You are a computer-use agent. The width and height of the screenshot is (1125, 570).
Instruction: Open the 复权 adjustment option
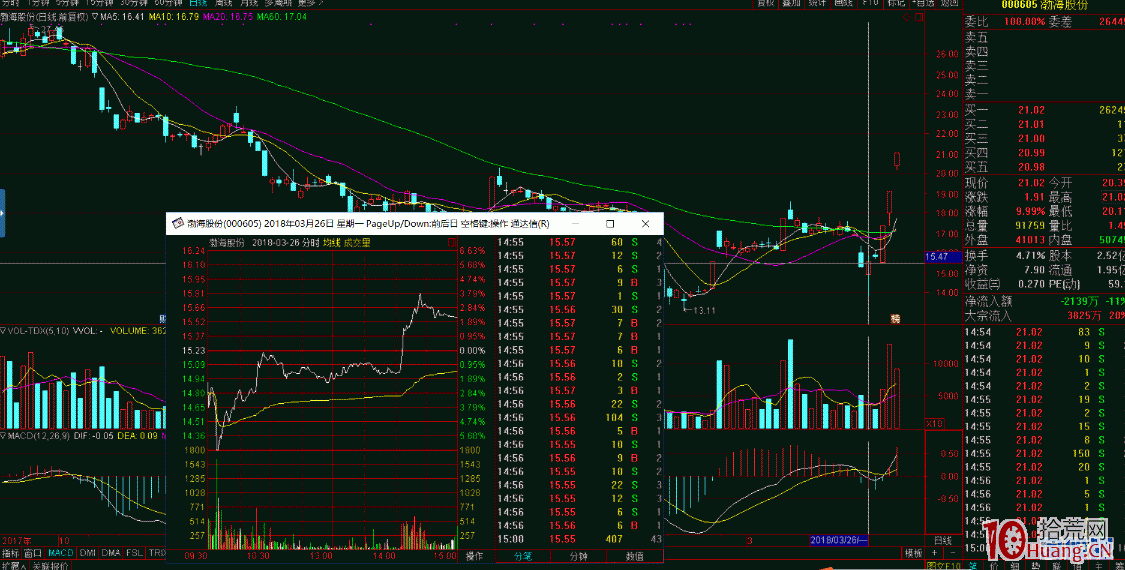point(766,4)
